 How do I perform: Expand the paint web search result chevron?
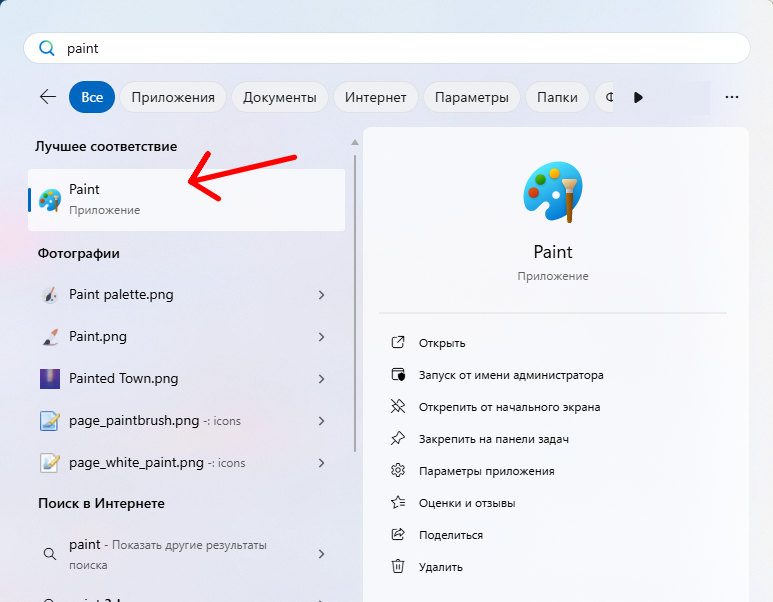pos(321,554)
